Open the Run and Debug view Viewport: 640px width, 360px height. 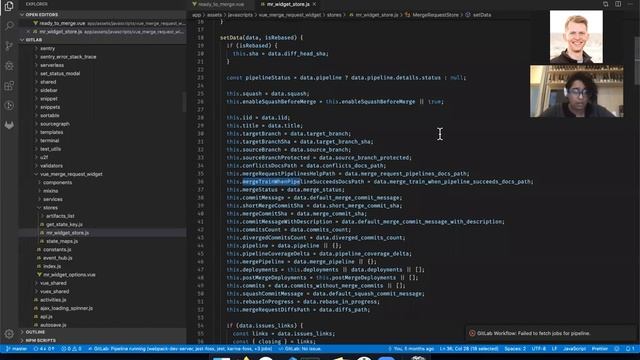click(9, 66)
